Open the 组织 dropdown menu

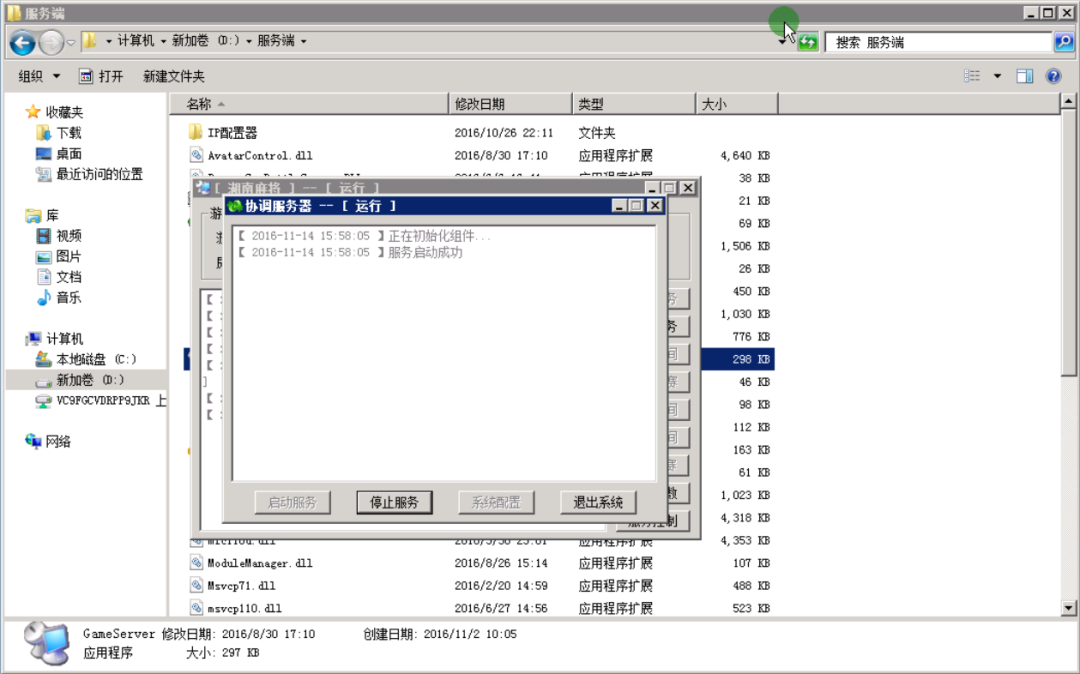coord(39,76)
